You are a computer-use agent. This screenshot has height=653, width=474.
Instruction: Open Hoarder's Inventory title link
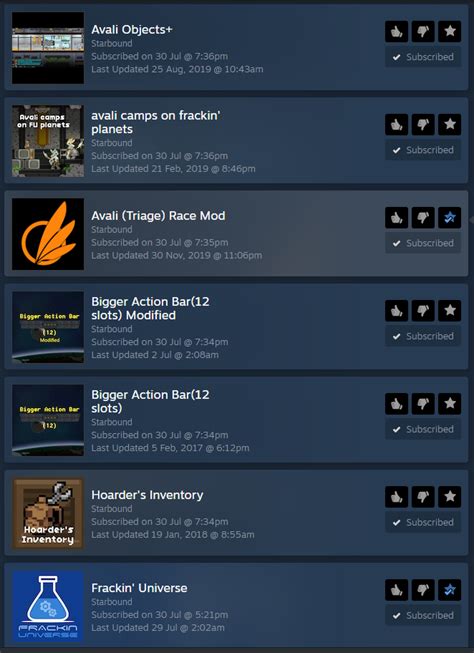click(x=147, y=495)
